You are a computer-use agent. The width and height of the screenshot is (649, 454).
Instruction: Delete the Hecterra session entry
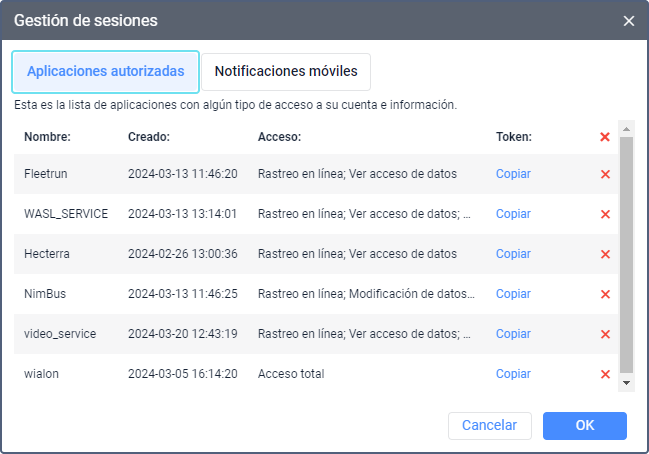tap(605, 254)
